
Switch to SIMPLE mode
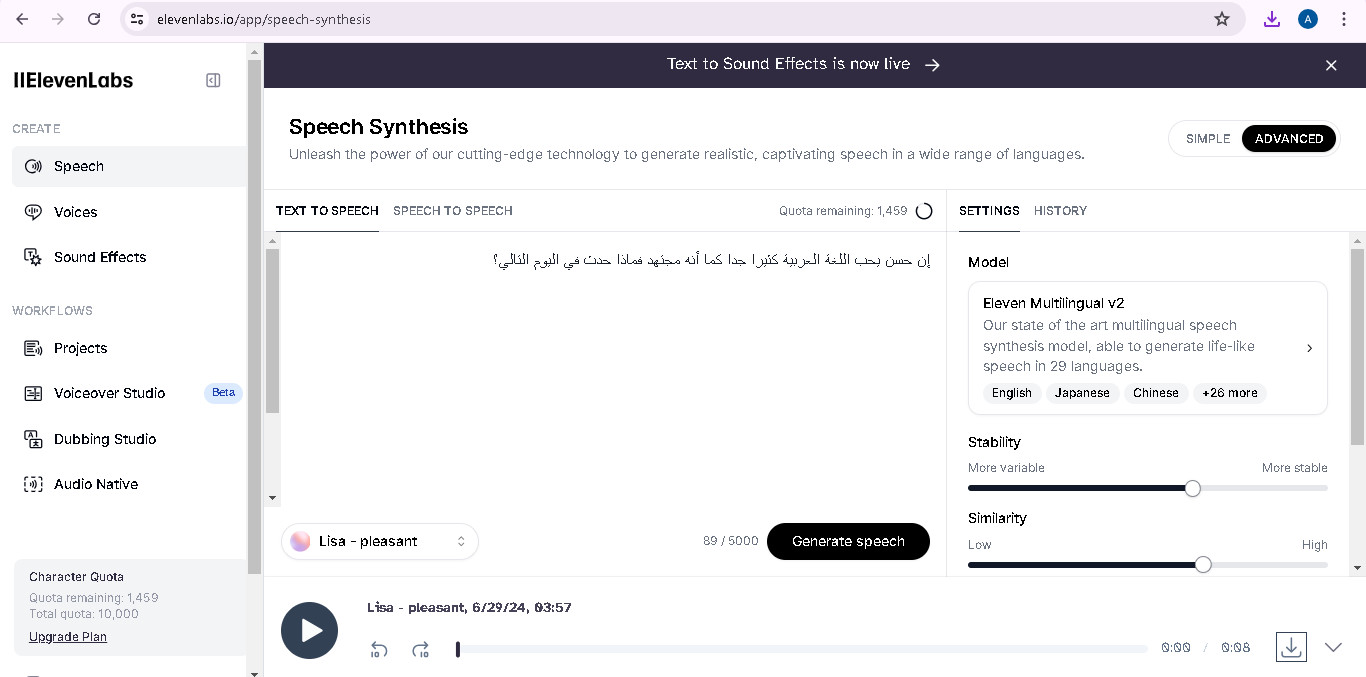point(1208,139)
